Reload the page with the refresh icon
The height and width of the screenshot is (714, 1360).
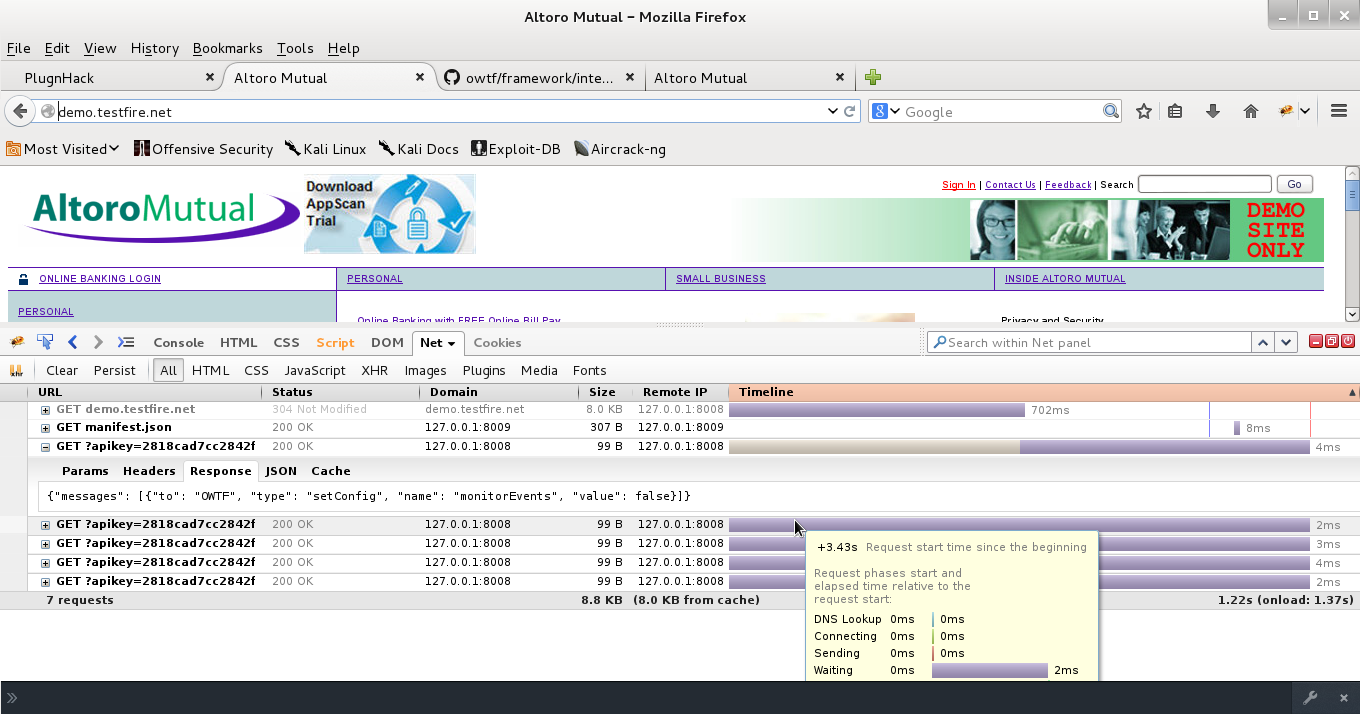coord(850,112)
